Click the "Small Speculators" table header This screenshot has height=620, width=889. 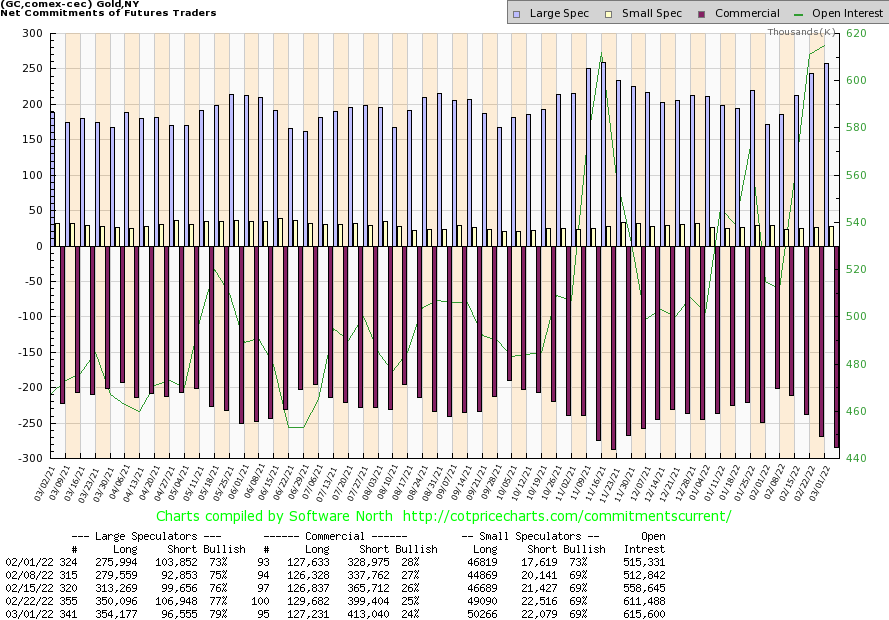click(533, 535)
